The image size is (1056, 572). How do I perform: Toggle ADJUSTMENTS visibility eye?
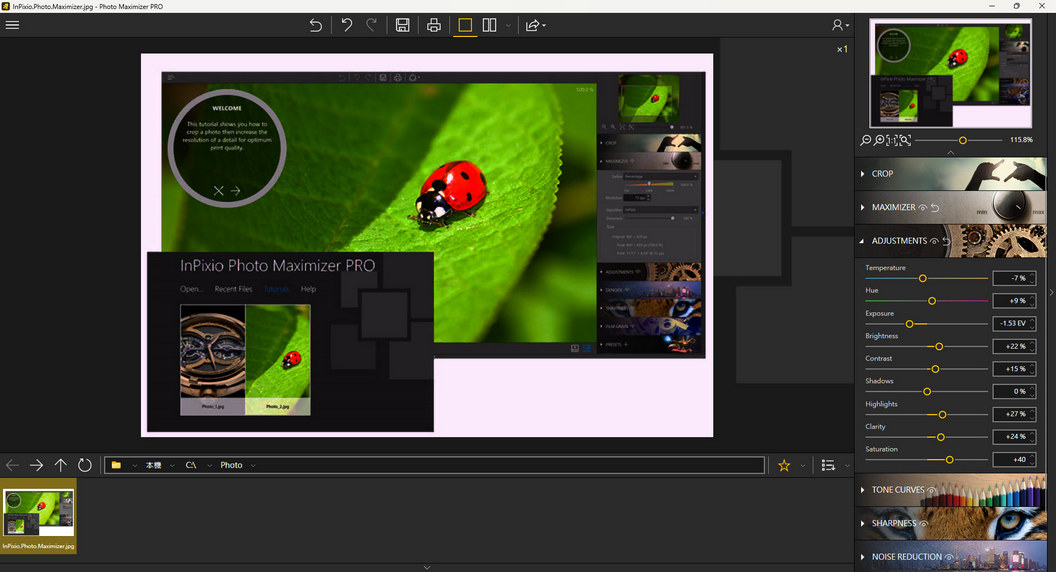934,241
